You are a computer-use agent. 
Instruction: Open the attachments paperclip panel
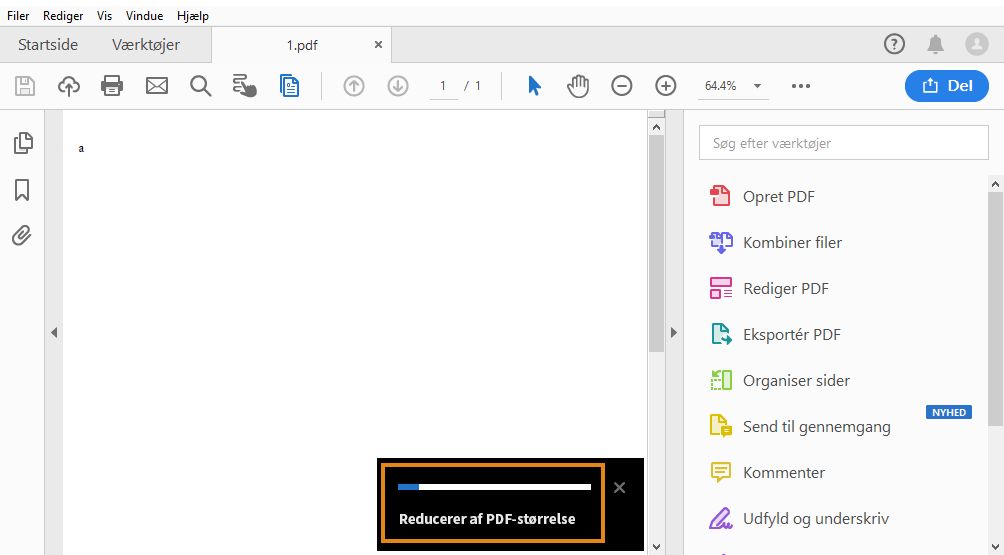[x=22, y=236]
